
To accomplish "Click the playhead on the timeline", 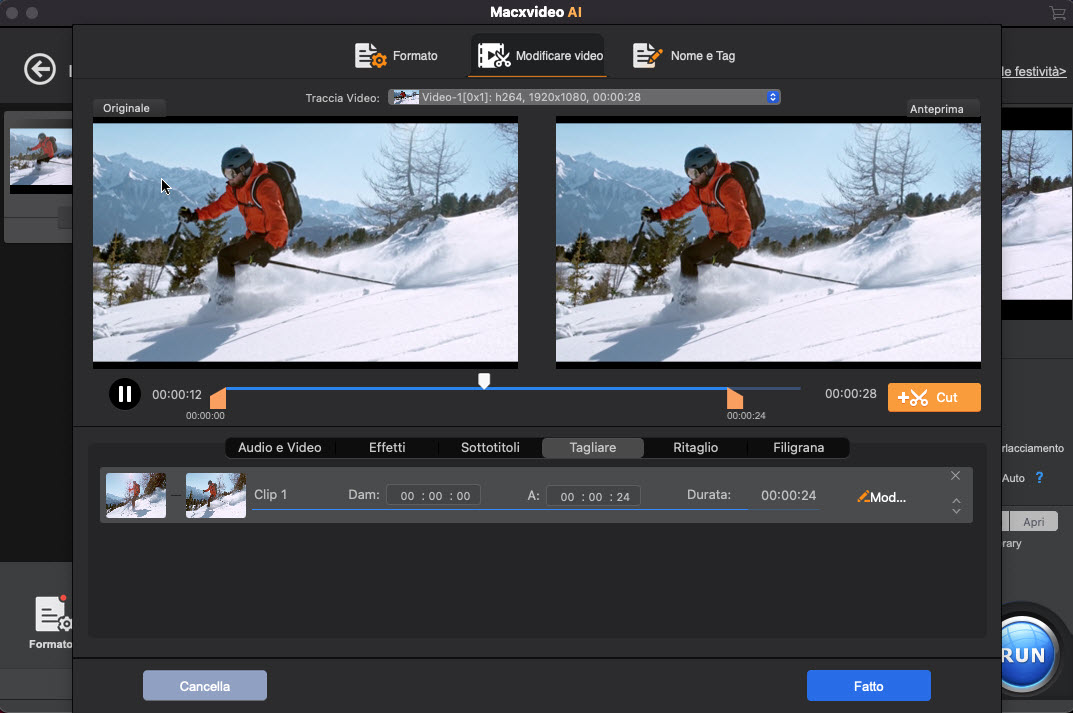I will click(484, 381).
